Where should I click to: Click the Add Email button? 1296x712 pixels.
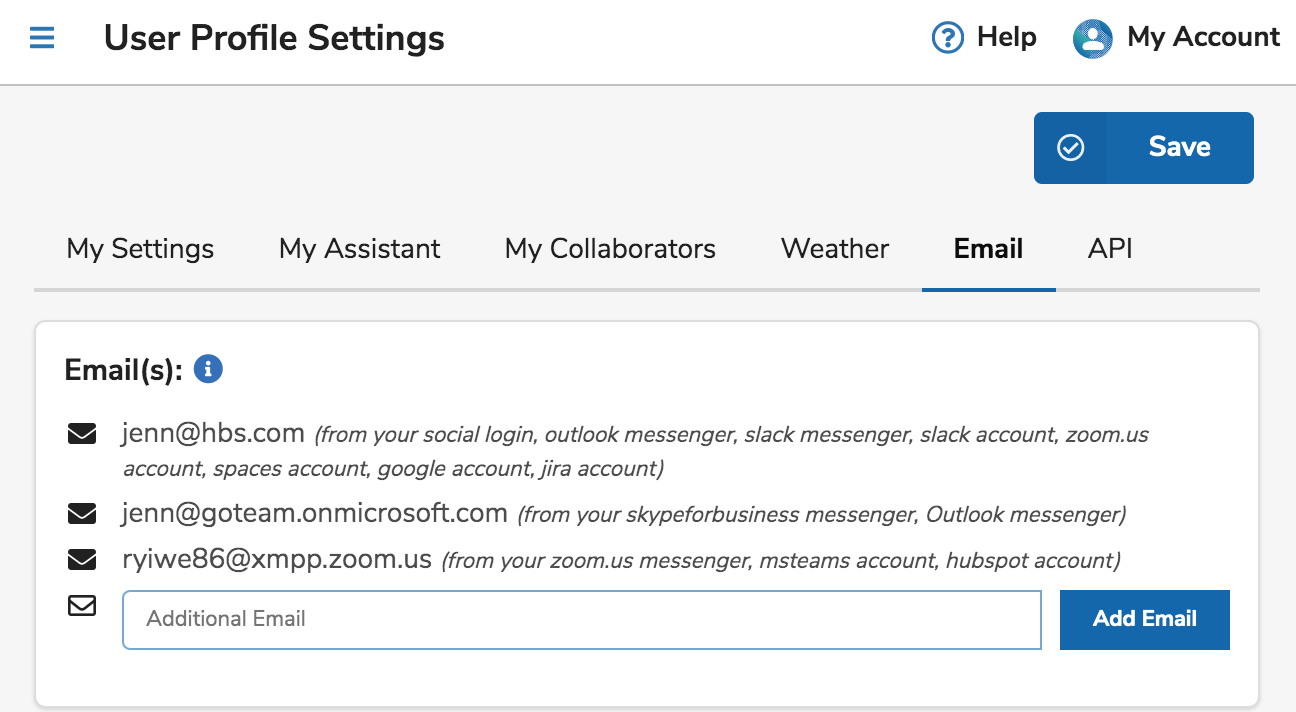pyautogui.click(x=1144, y=619)
